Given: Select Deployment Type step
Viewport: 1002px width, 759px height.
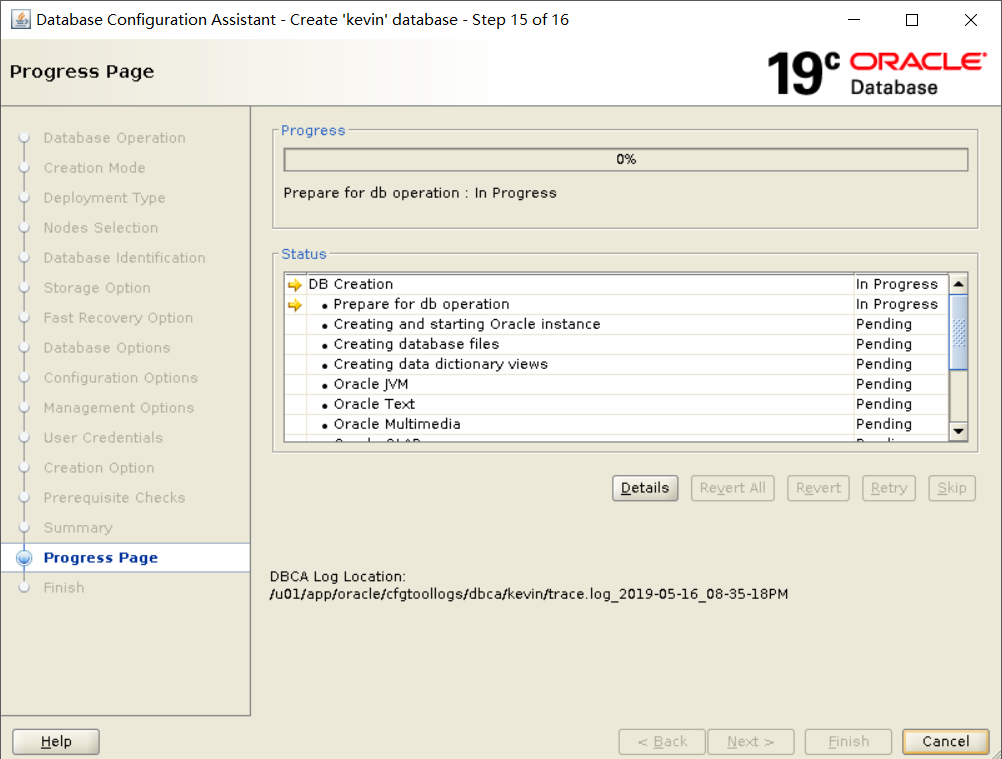Looking at the screenshot, I should [104, 198].
